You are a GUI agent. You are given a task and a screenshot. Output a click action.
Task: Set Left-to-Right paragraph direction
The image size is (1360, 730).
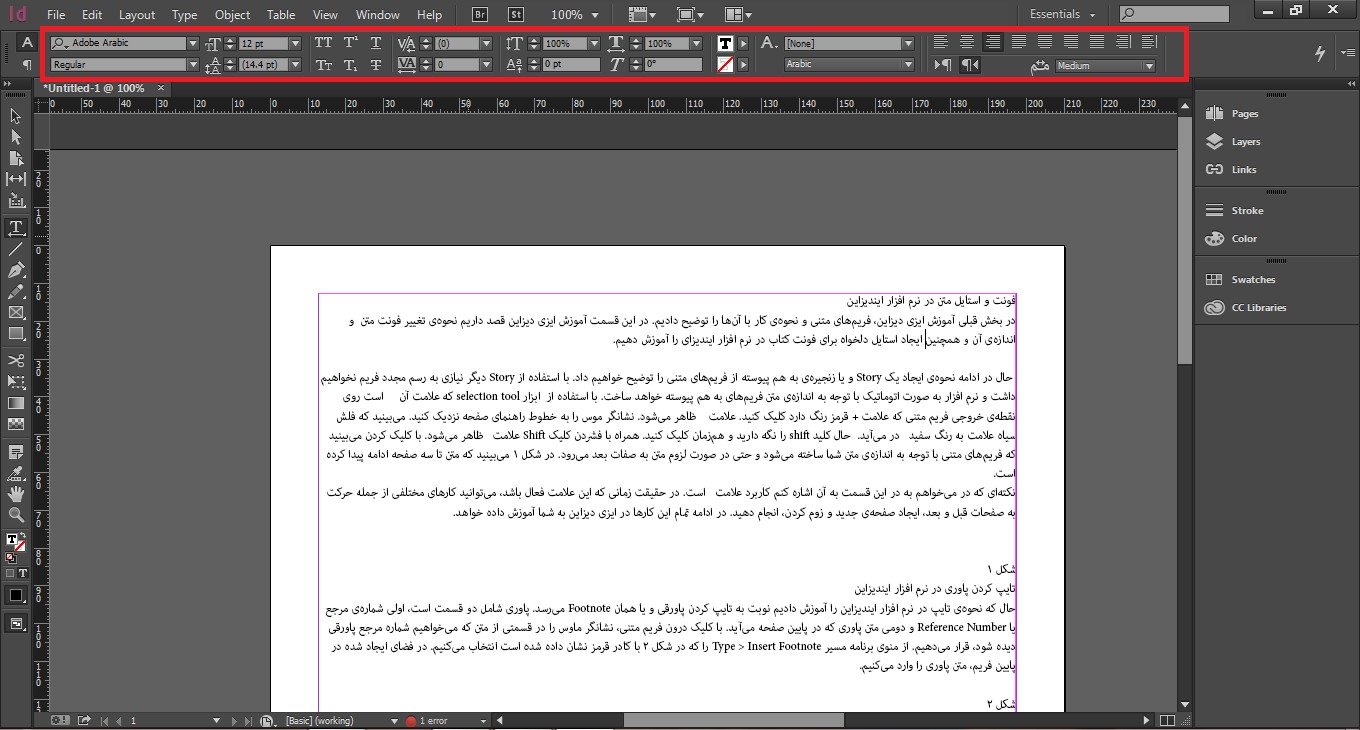click(942, 65)
